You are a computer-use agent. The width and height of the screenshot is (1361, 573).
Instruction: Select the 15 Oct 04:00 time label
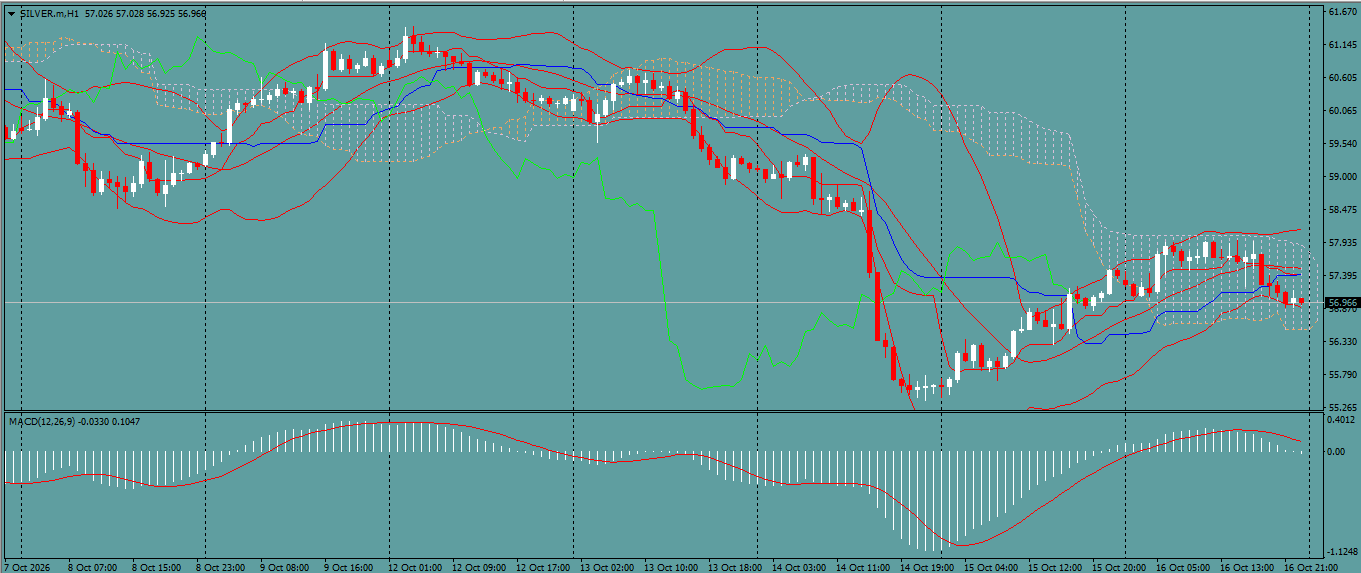992,567
